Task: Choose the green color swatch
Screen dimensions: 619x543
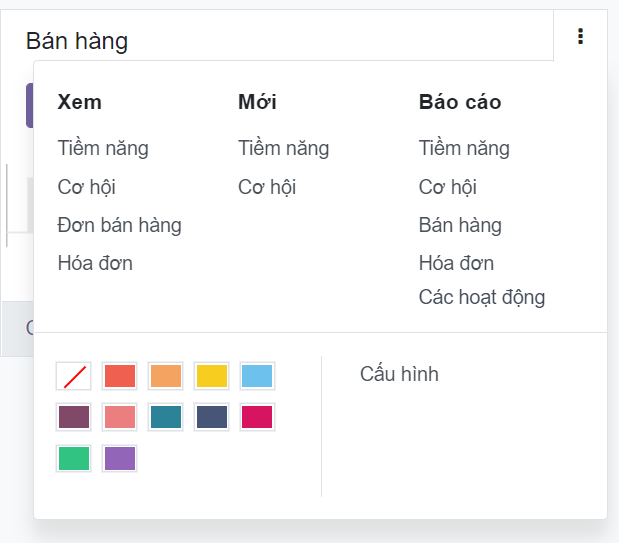Action: [x=74, y=458]
